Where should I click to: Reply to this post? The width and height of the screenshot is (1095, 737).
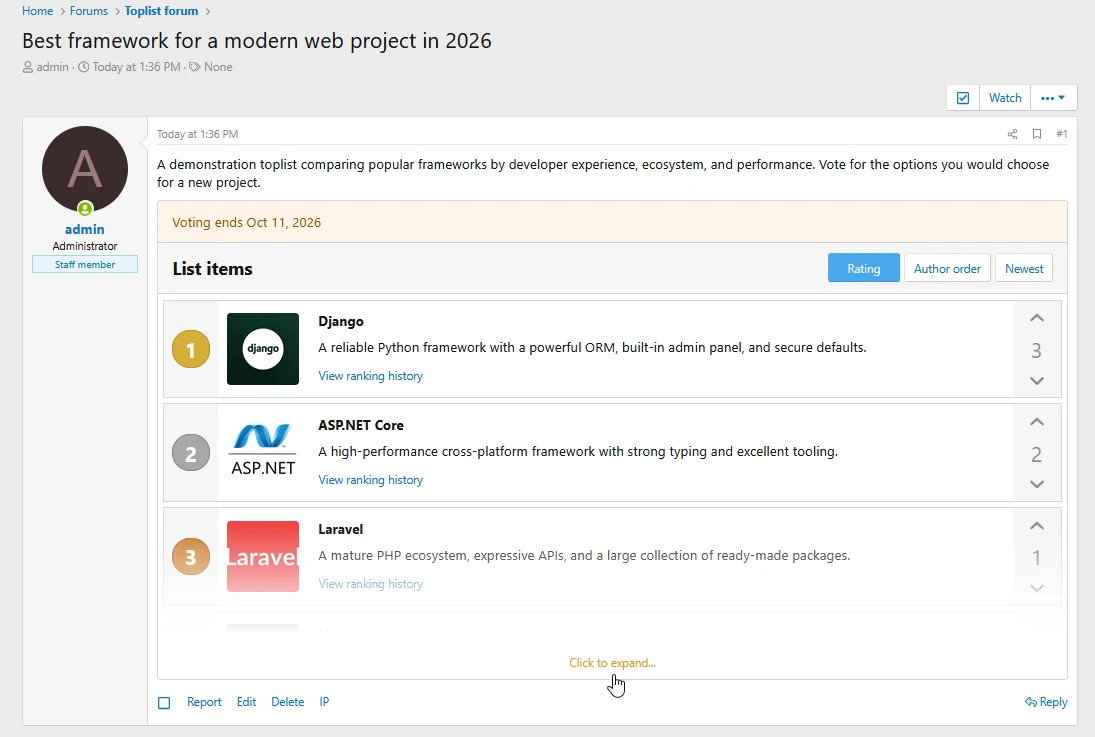[1046, 702]
